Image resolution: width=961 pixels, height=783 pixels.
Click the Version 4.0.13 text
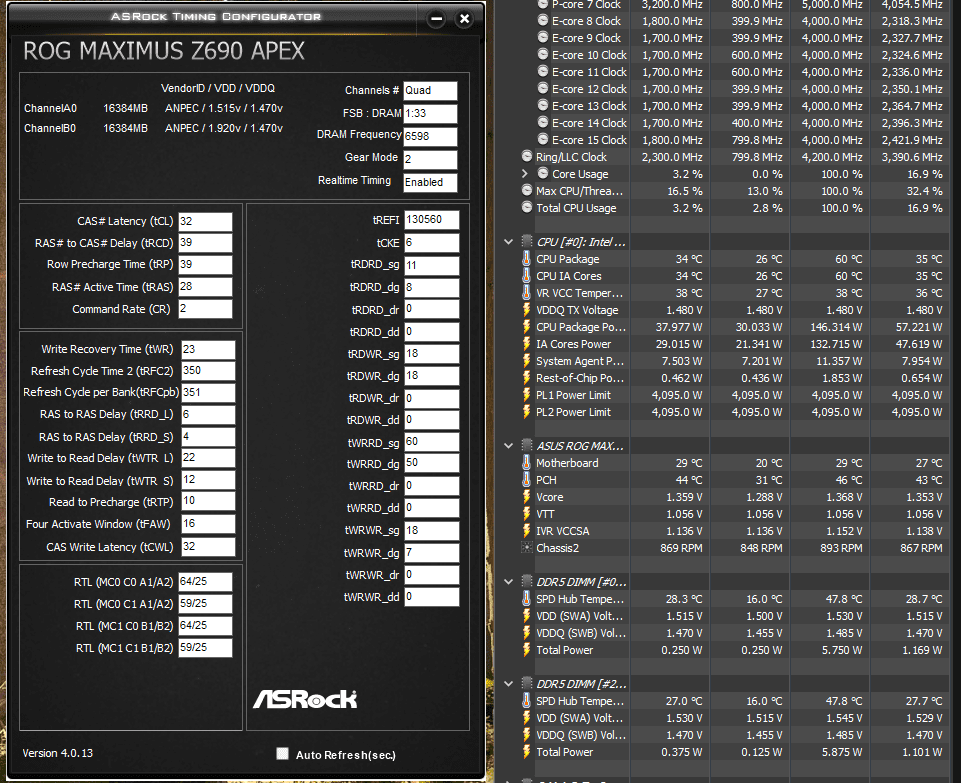click(x=58, y=753)
